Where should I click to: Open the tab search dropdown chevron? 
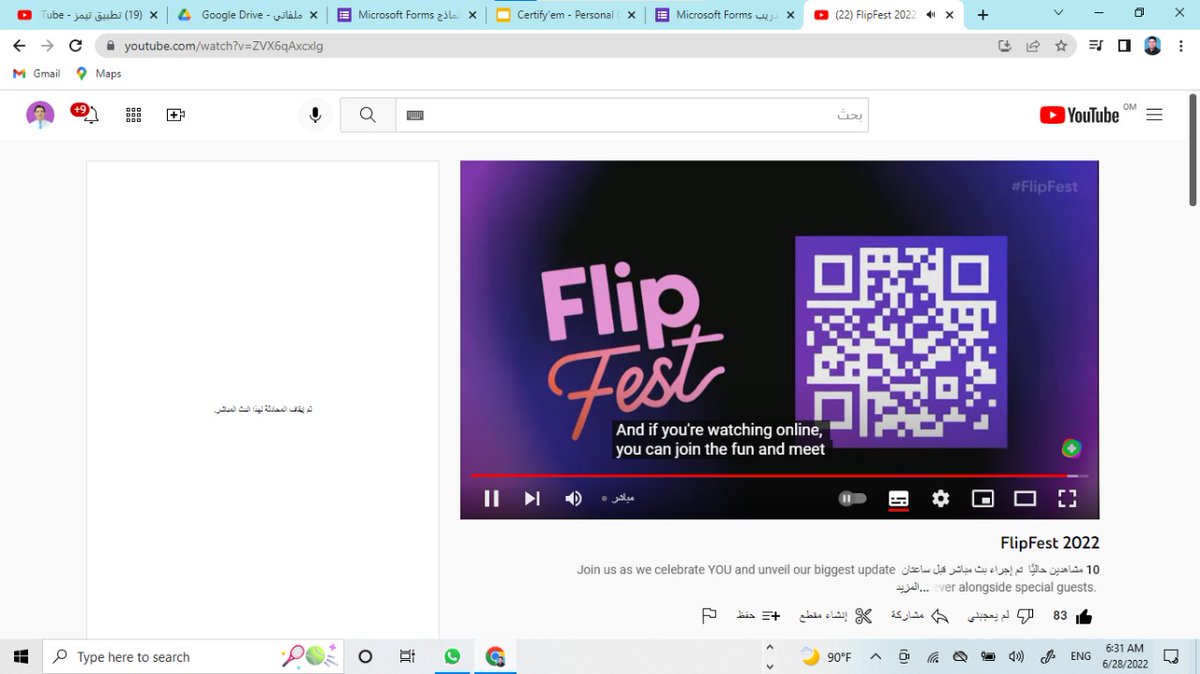(x=1060, y=13)
